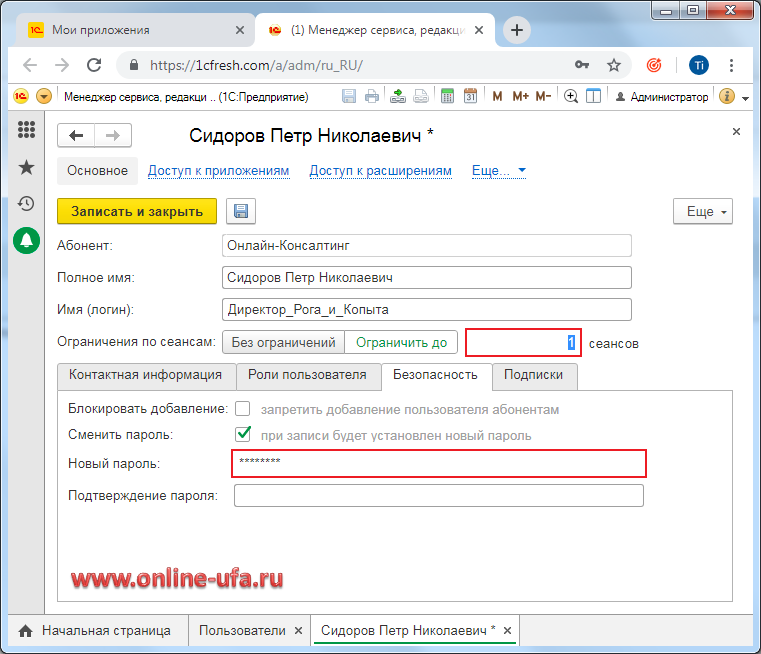Close the Сидоров Петр Николаевич bottom tab
This screenshot has height=654, width=761.
point(507,631)
